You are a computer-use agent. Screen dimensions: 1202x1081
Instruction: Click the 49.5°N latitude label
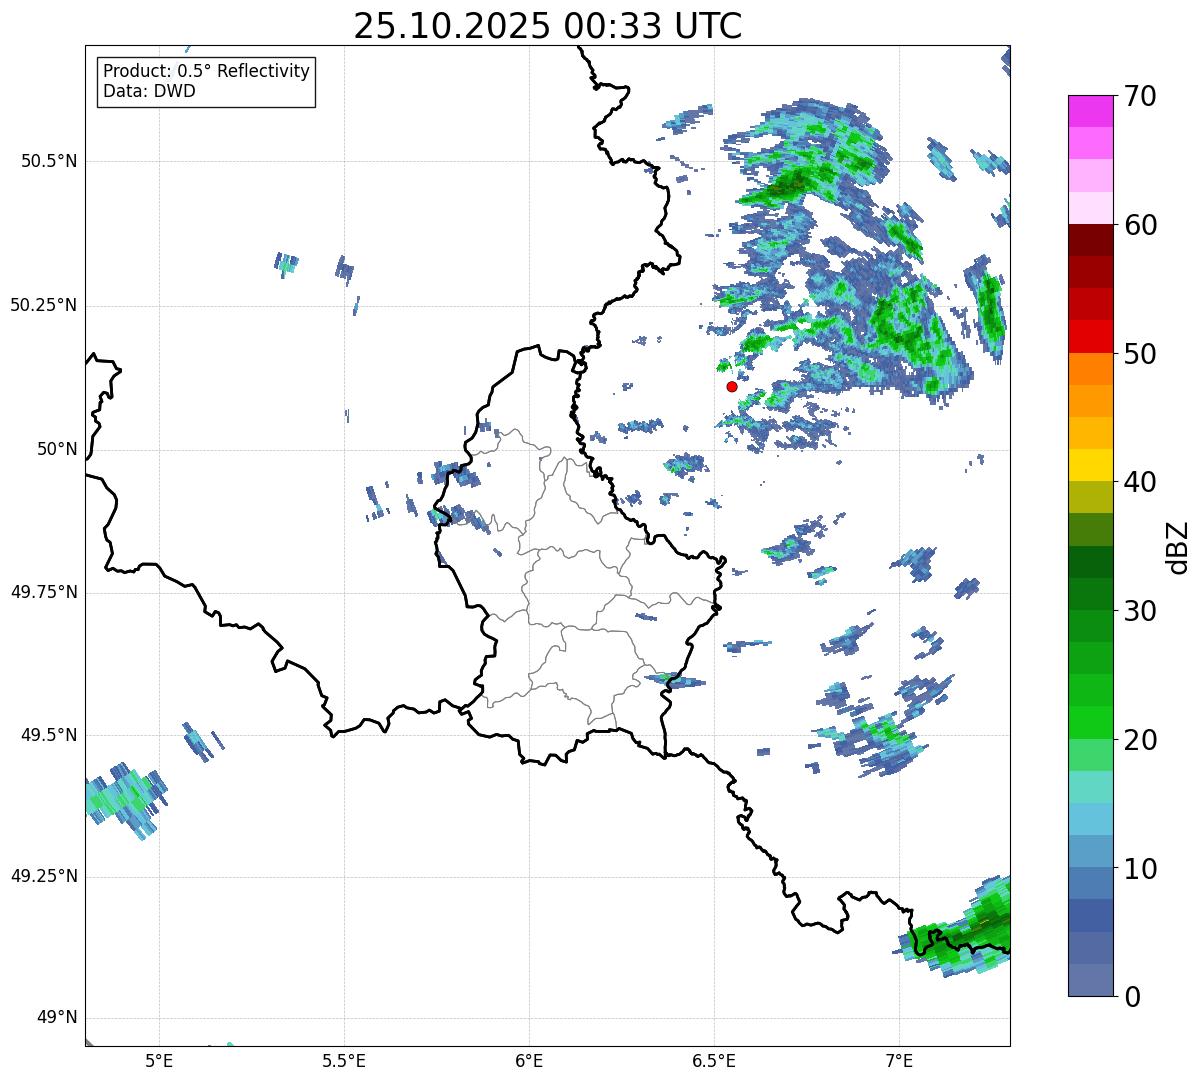click(48, 735)
